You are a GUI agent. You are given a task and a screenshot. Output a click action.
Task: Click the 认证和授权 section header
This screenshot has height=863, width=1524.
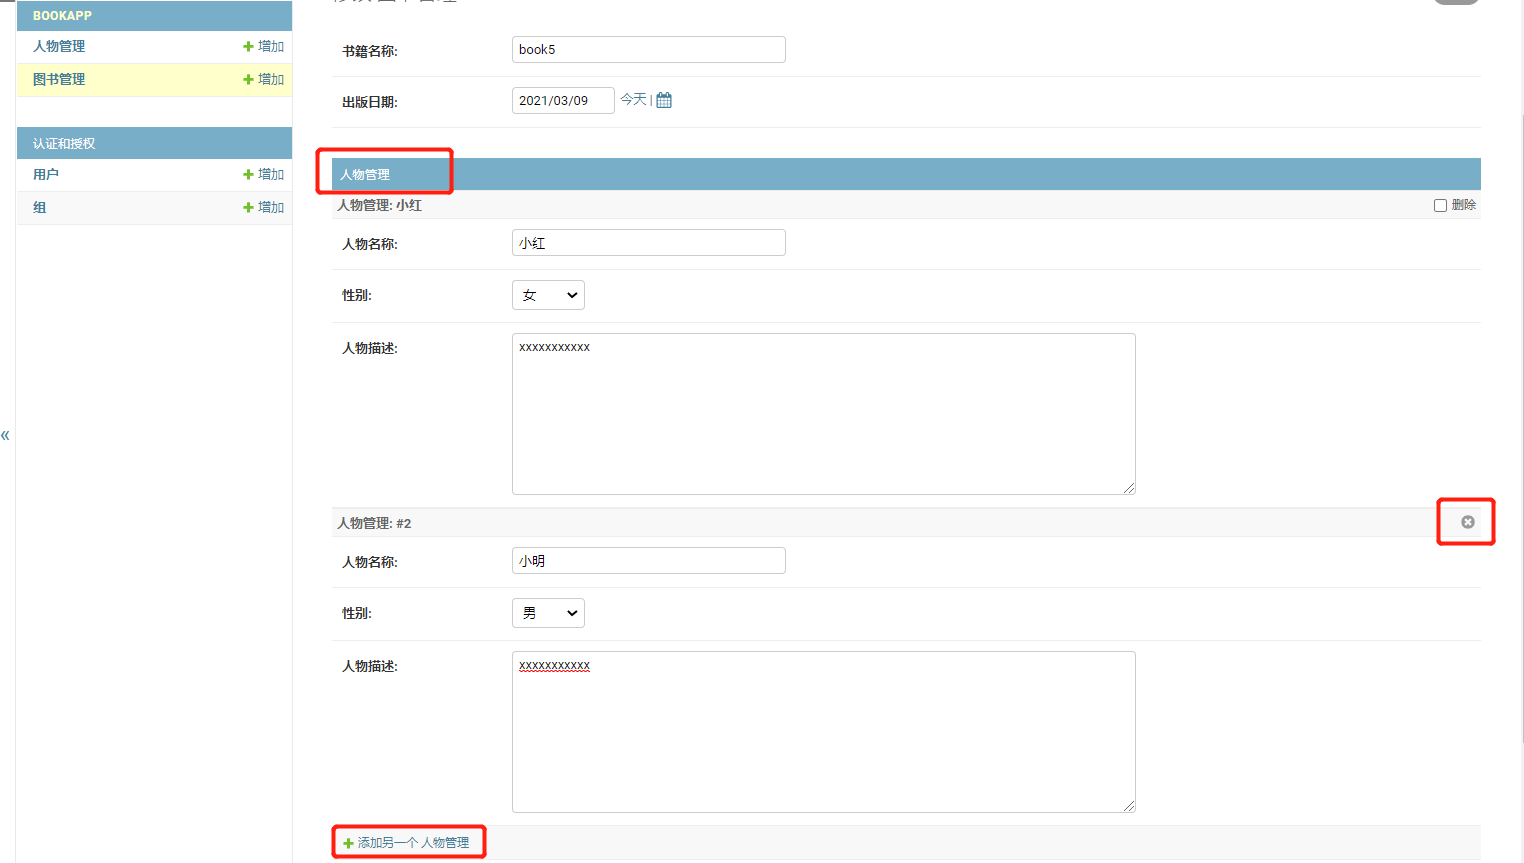64,144
